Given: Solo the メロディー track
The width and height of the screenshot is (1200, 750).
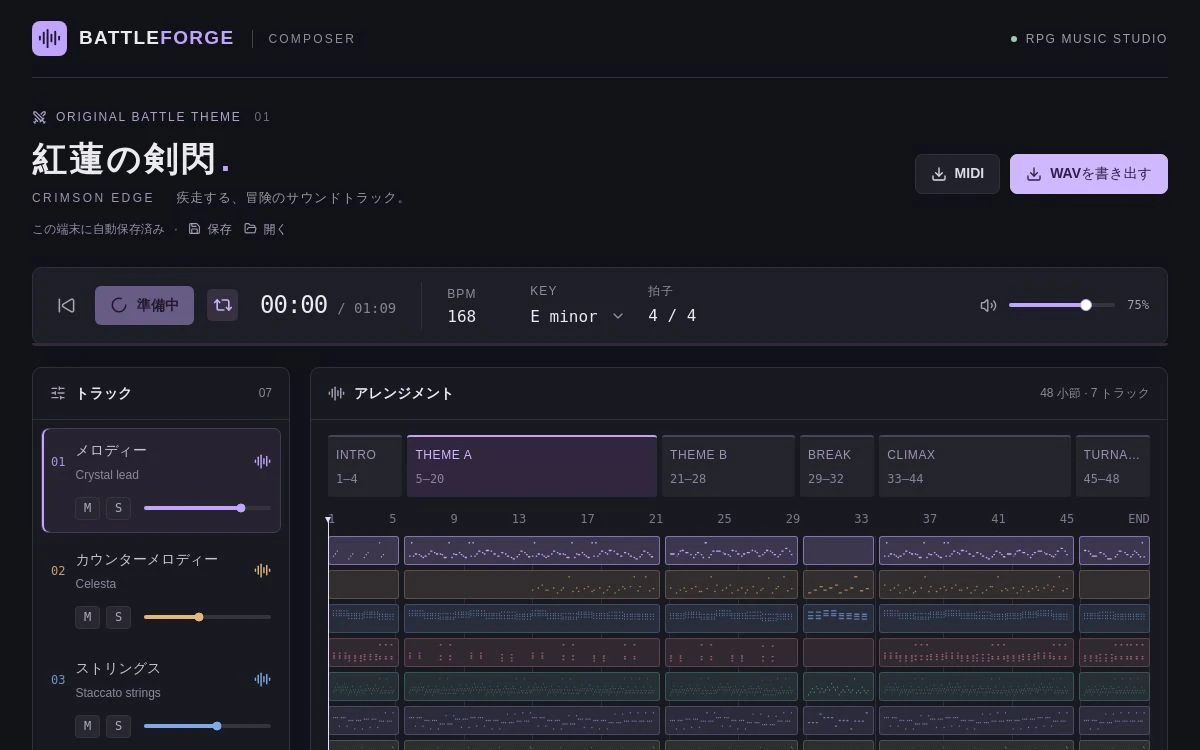Looking at the screenshot, I should click(x=118, y=508).
